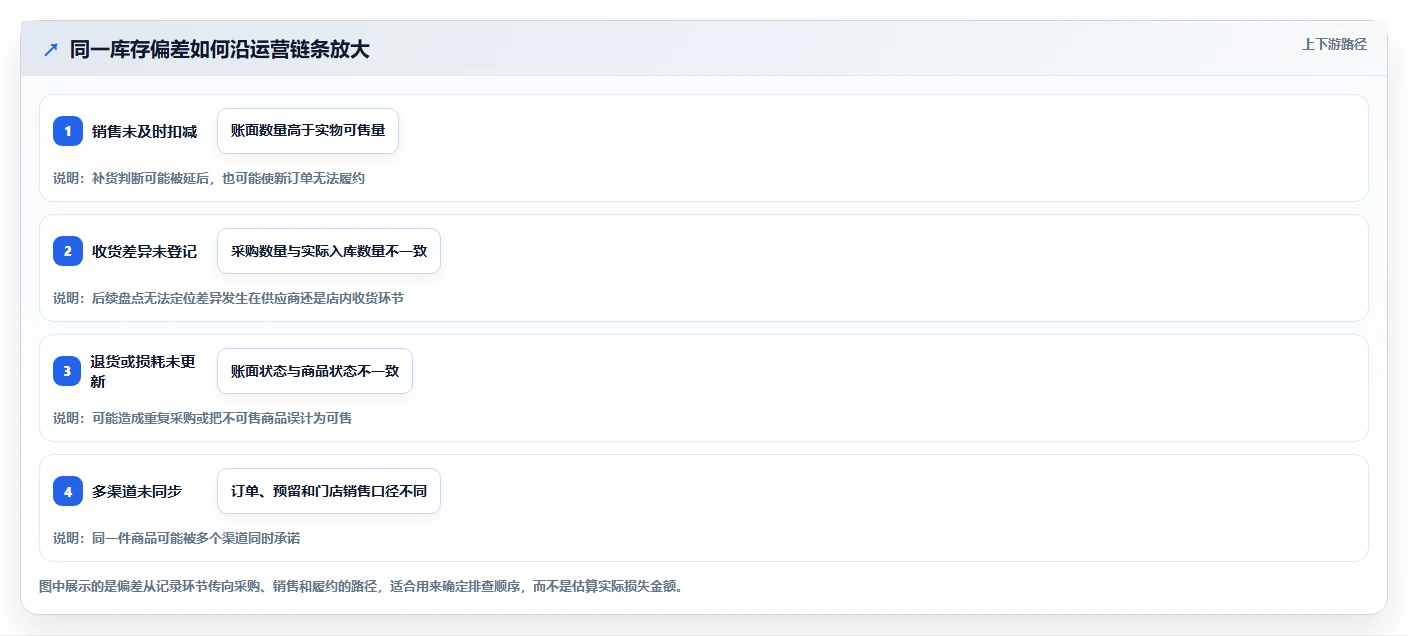Click the 上下游路径 label in the header
This screenshot has height=636, width=1408.
[1334, 44]
